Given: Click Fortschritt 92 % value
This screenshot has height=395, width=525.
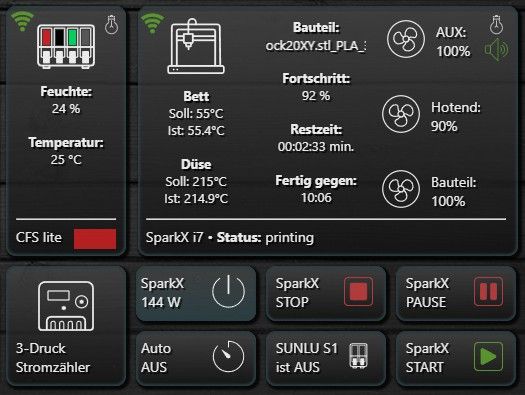Looking at the screenshot, I should coord(316,96).
